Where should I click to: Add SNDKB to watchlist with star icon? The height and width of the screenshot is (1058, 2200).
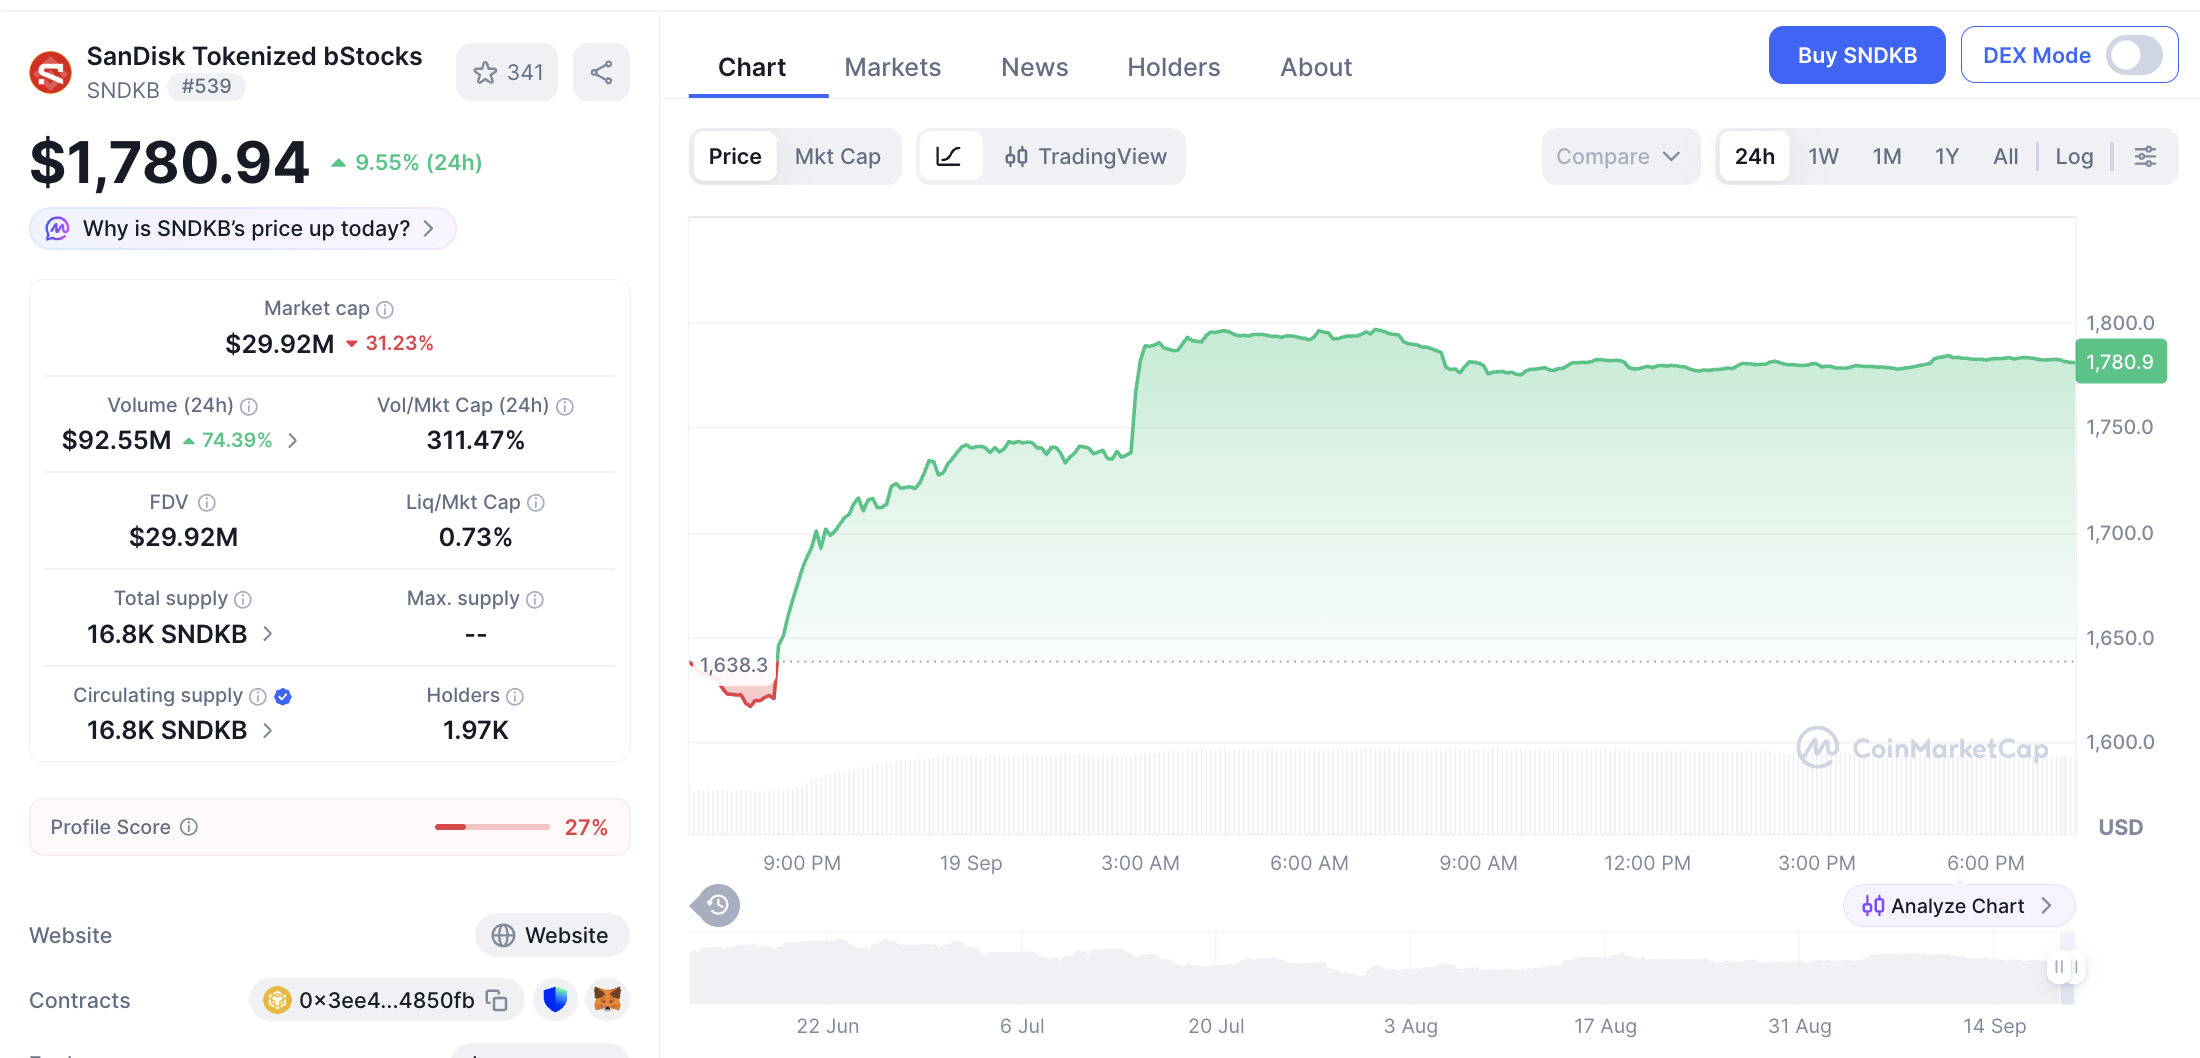click(x=507, y=72)
